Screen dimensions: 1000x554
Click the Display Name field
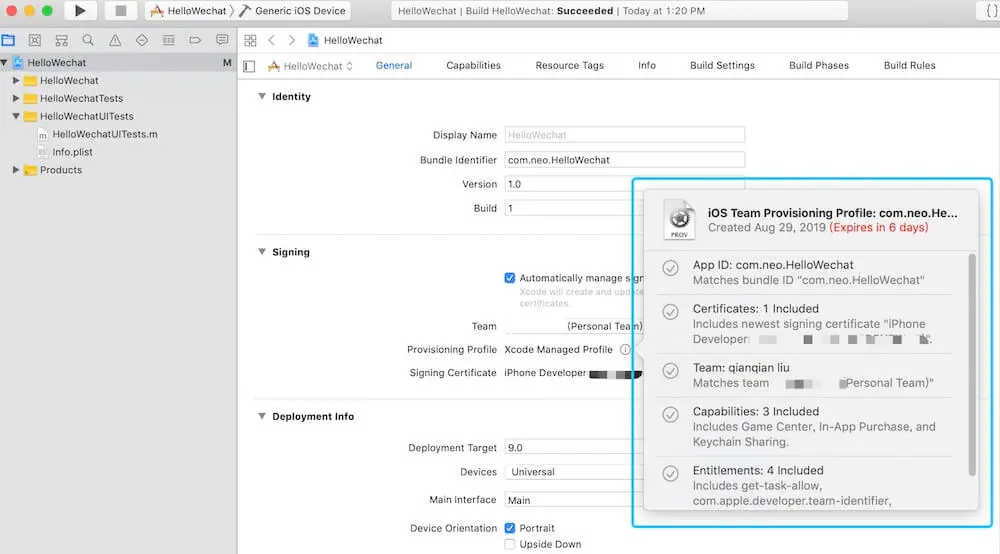[x=624, y=135]
